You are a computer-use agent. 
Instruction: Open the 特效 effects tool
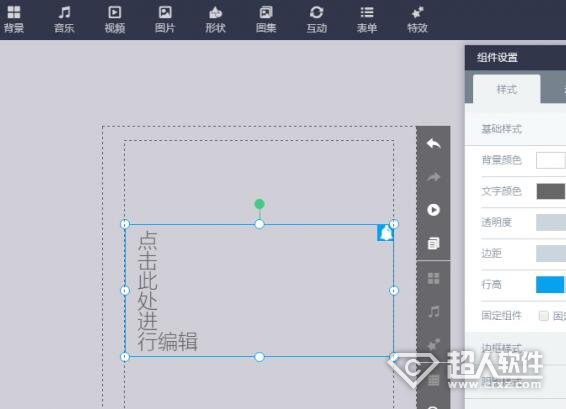[x=417, y=19]
